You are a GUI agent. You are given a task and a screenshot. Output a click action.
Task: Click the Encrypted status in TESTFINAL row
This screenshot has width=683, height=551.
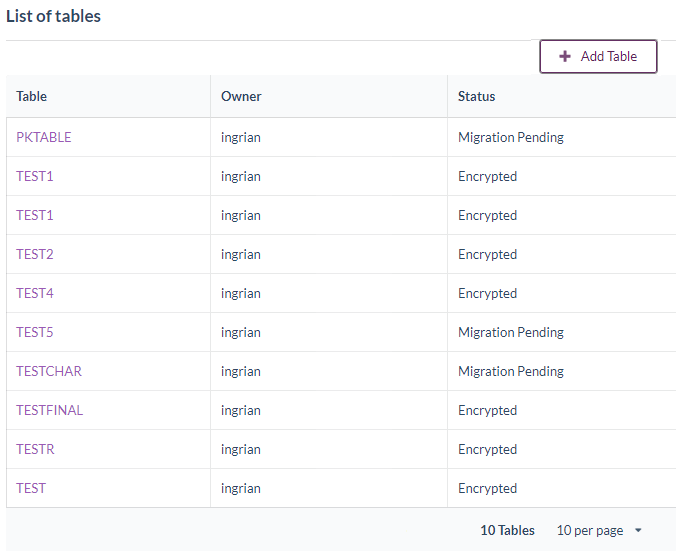tap(487, 410)
